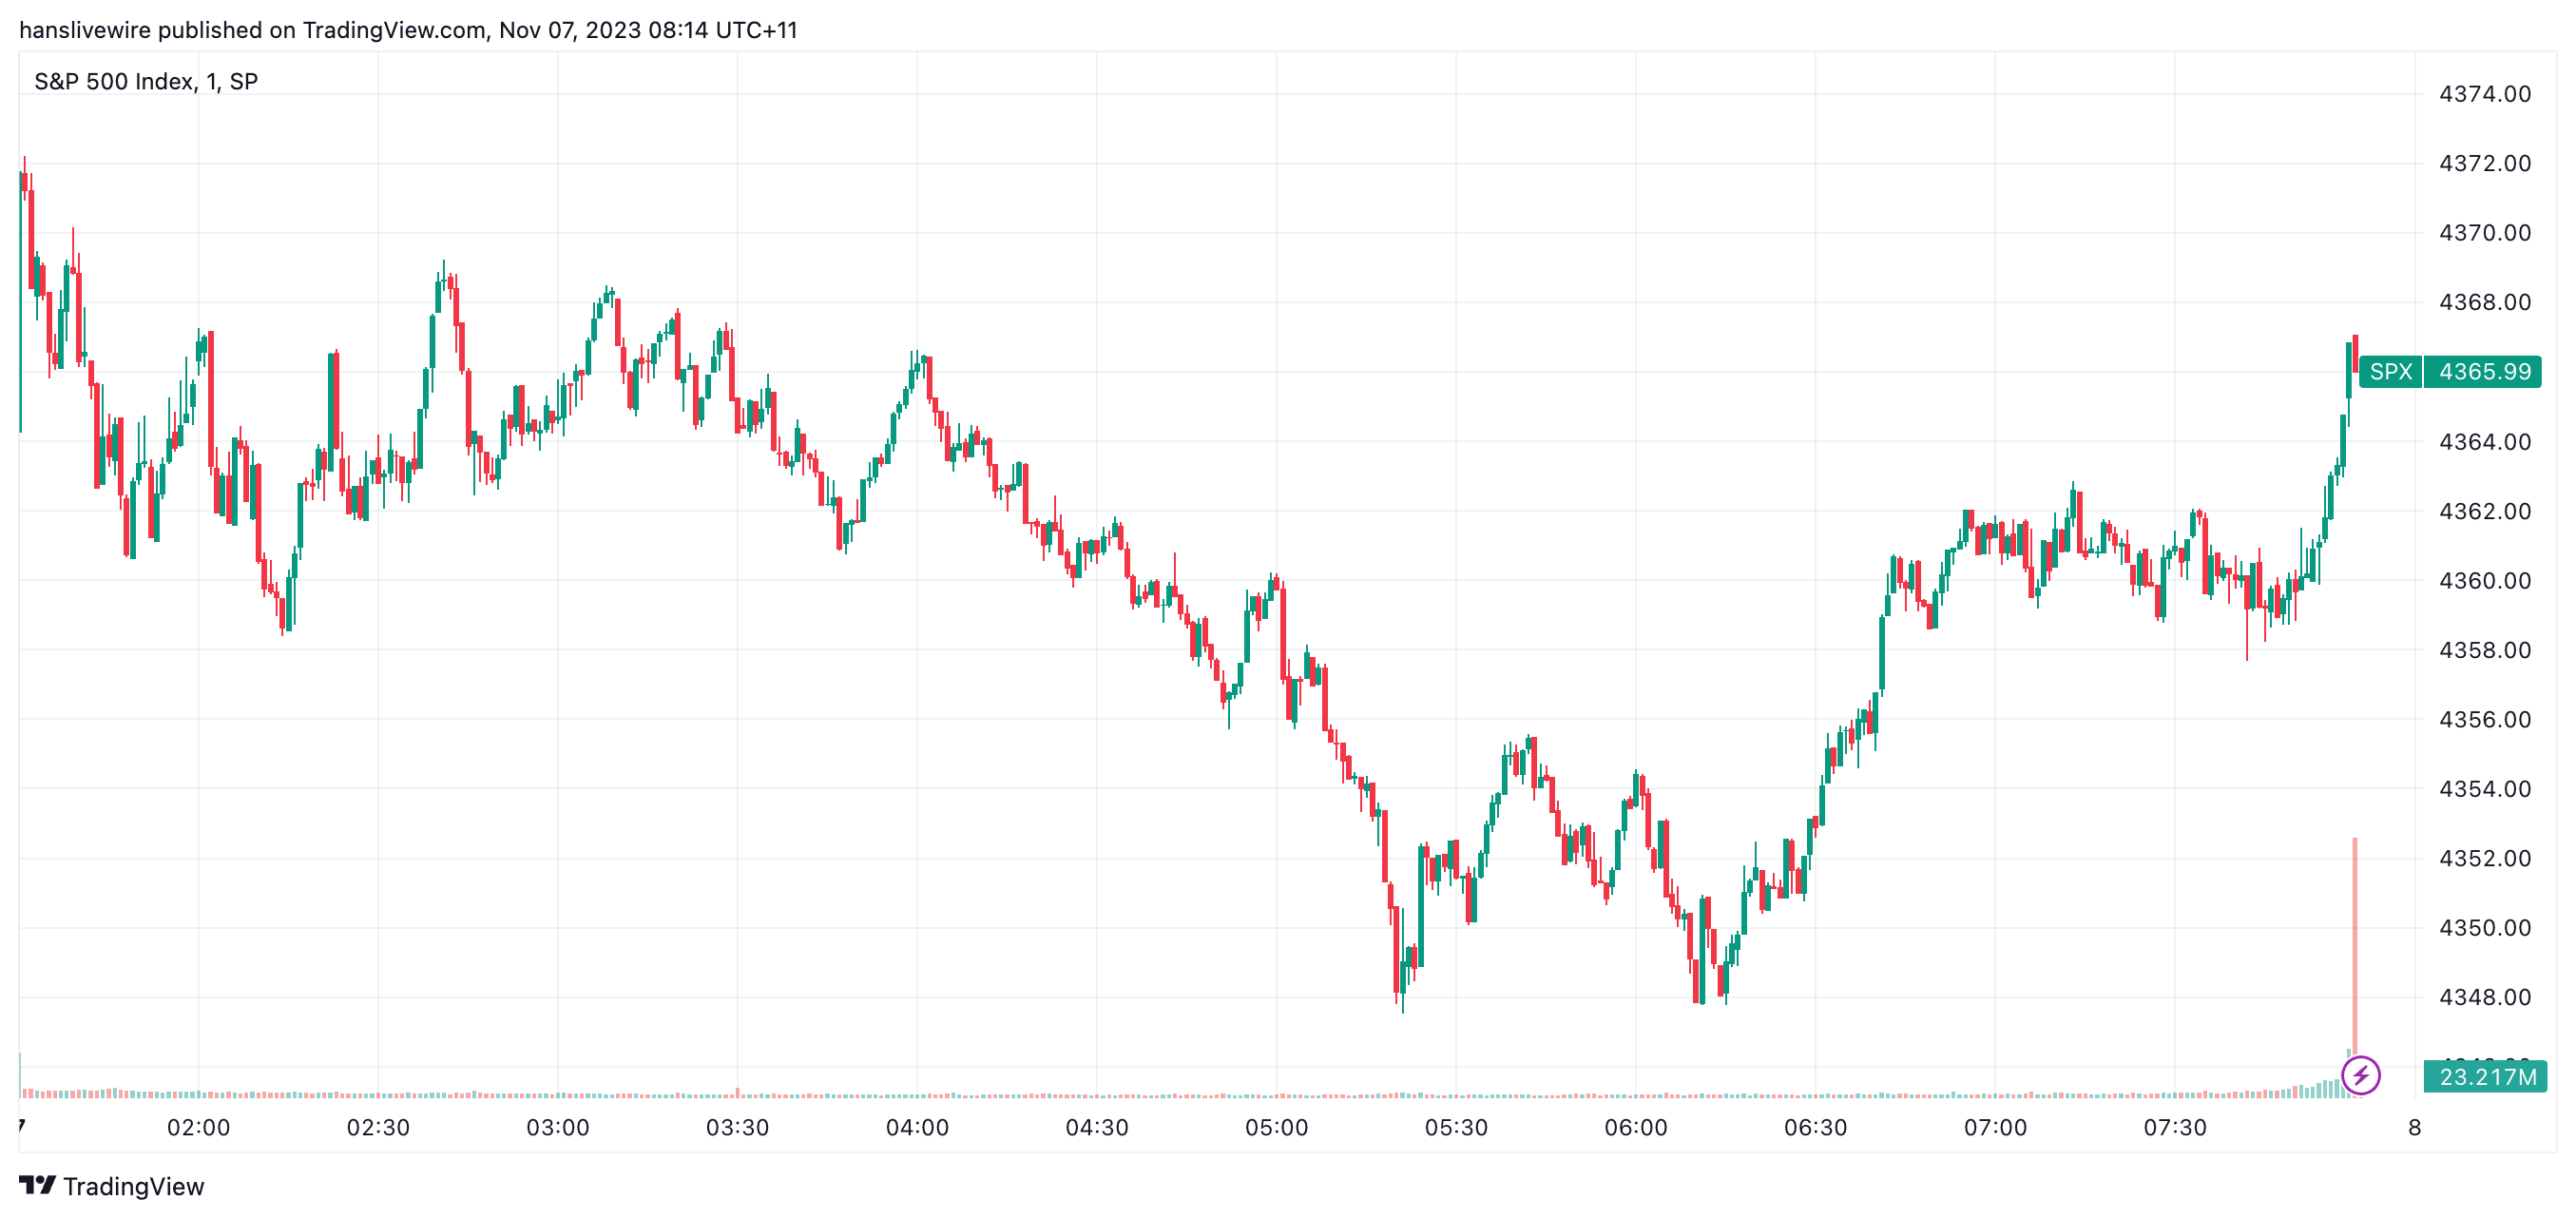Select the 05:00 time axis label

coord(1276,1128)
